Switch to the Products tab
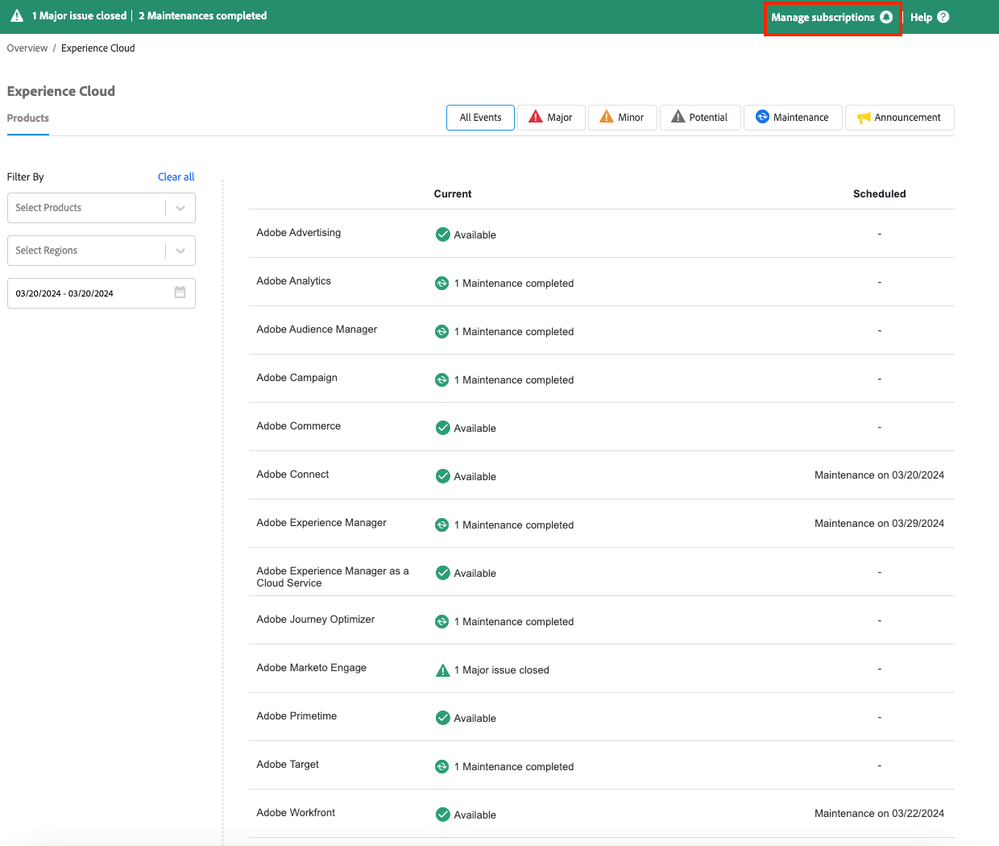This screenshot has height=846, width=999. pos(28,118)
